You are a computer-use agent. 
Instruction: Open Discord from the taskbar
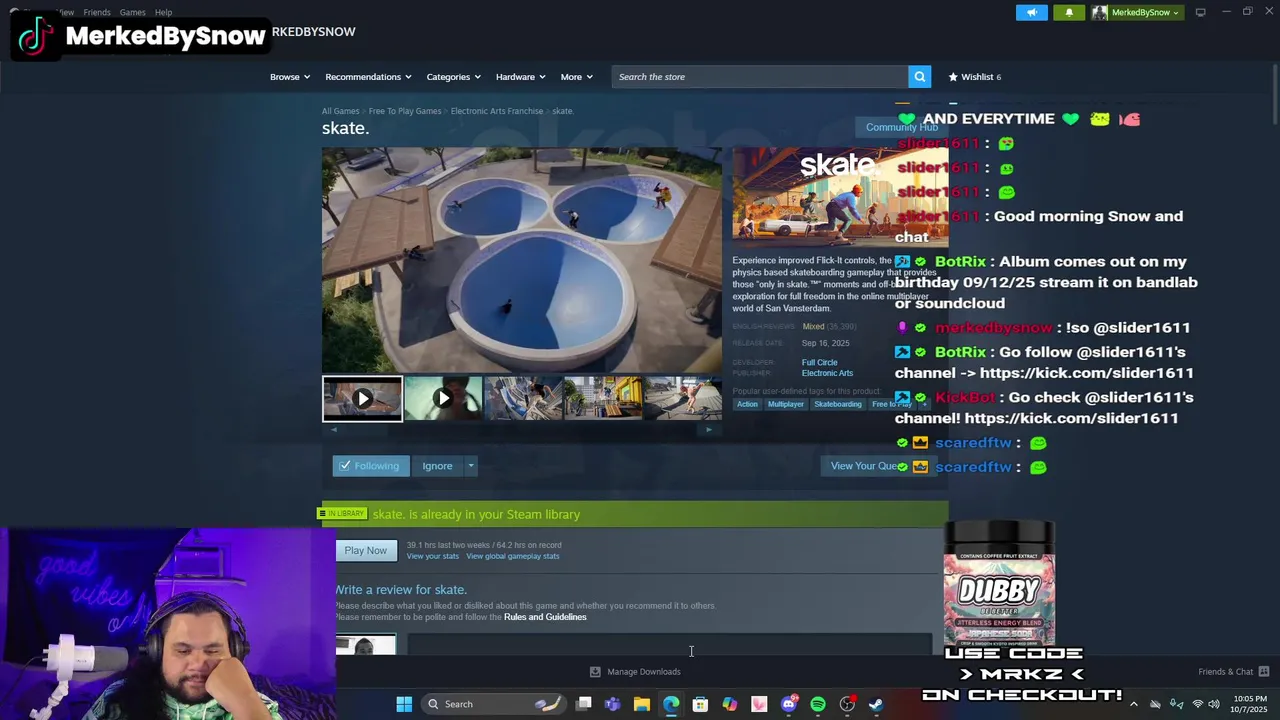click(788, 704)
